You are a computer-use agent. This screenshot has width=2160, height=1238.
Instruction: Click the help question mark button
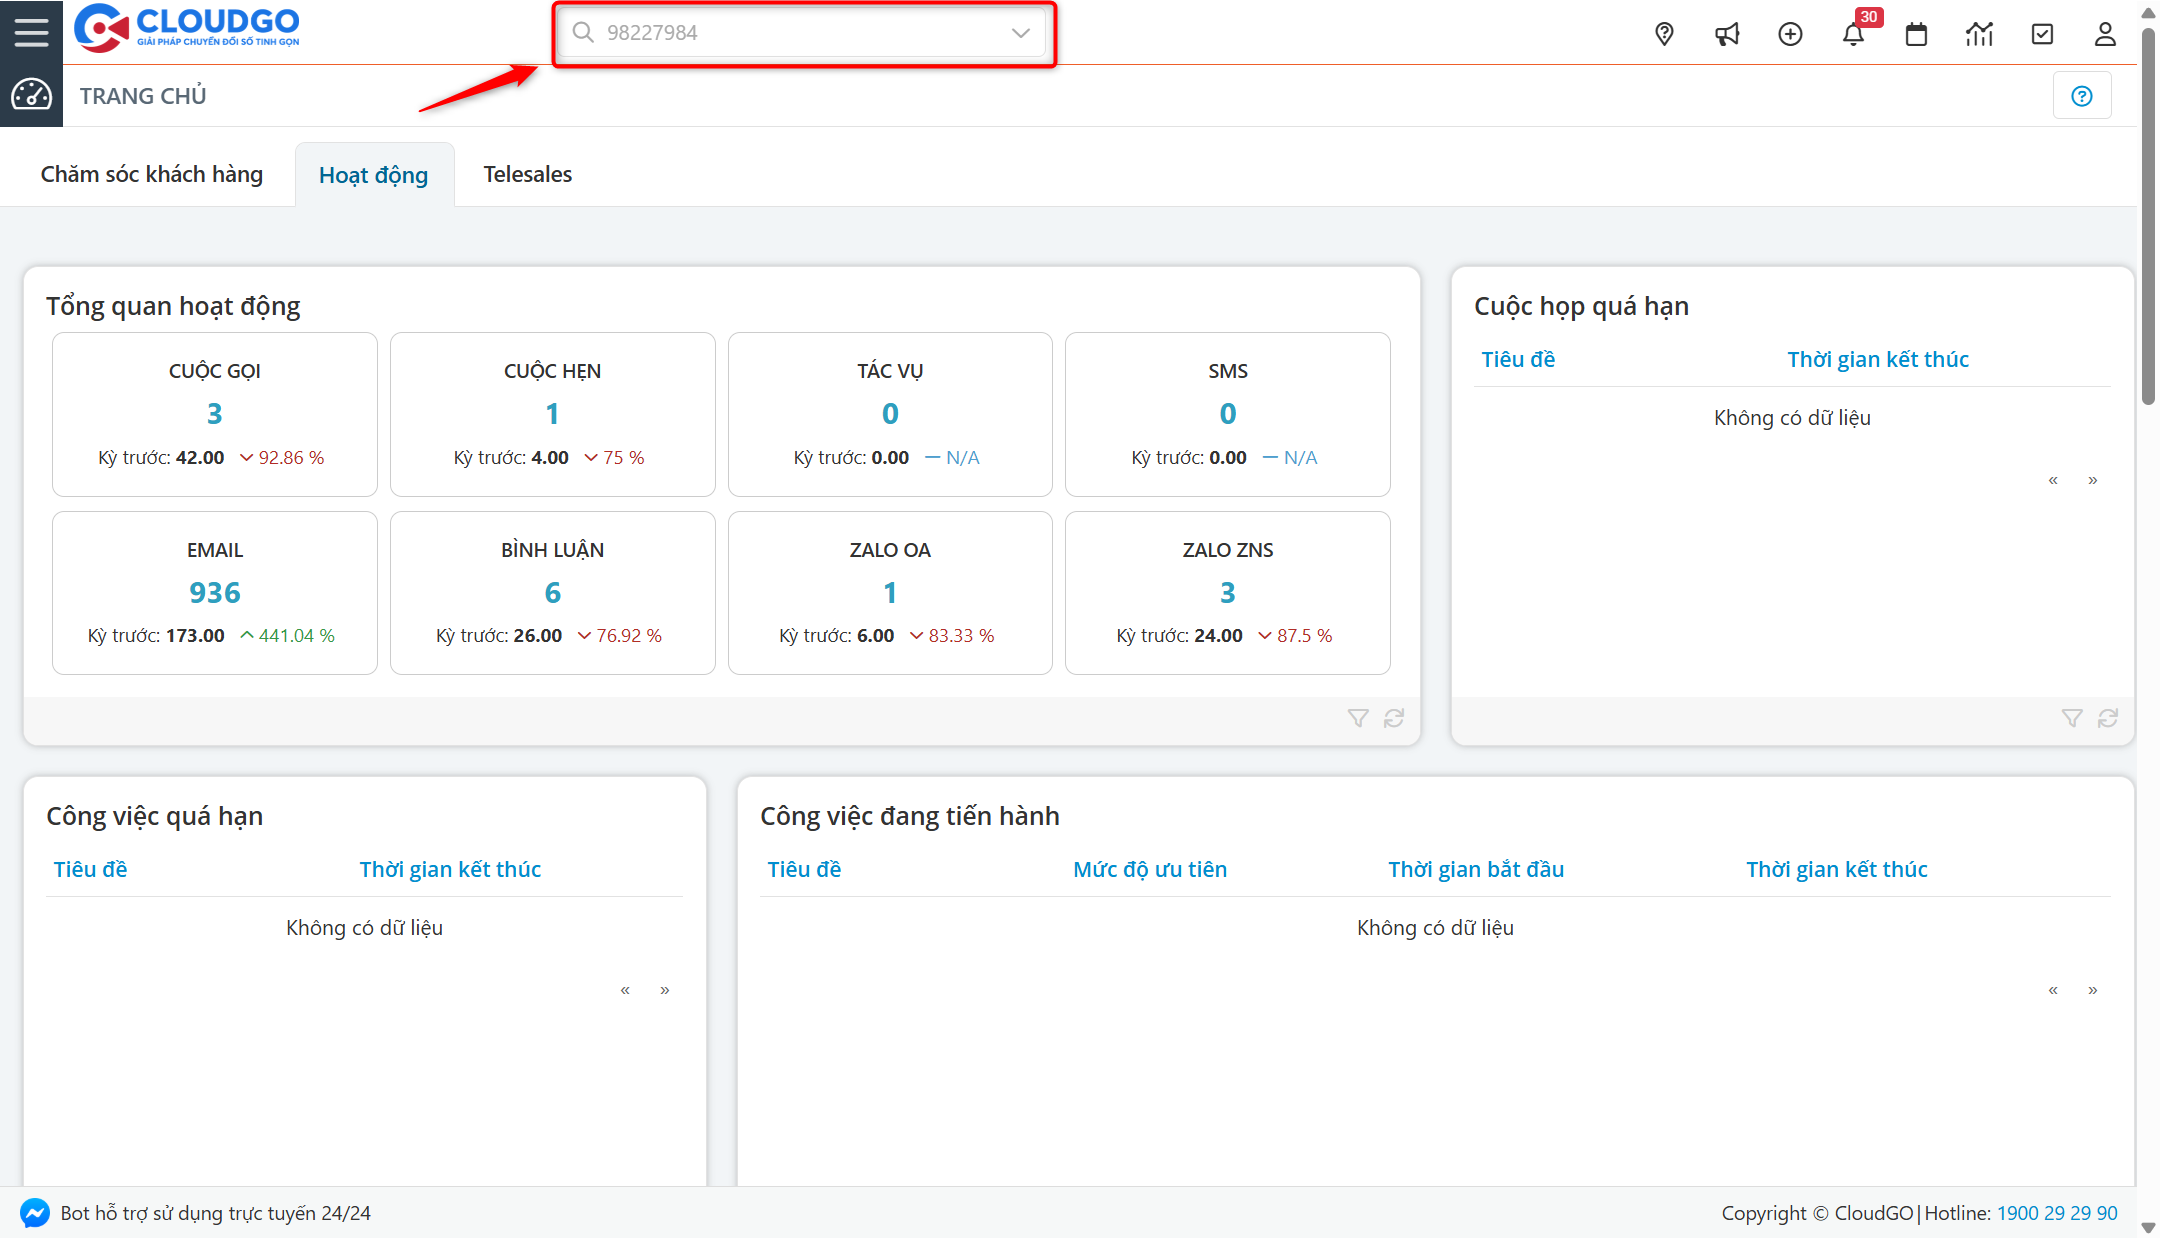coord(2081,96)
